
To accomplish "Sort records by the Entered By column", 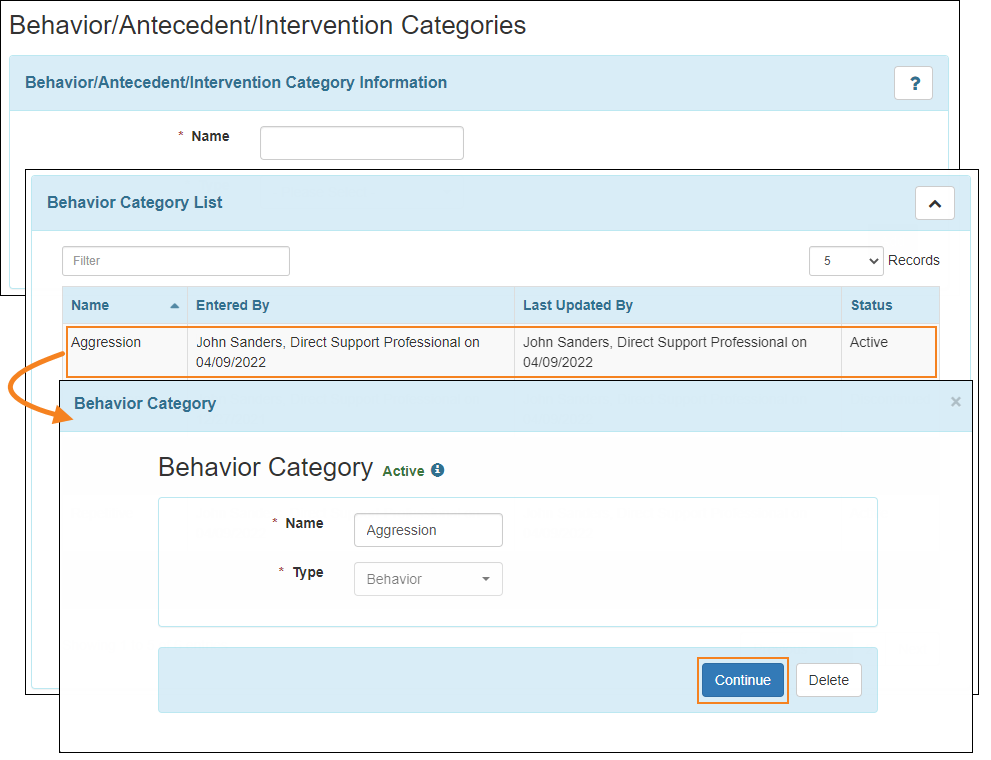I will point(233,306).
